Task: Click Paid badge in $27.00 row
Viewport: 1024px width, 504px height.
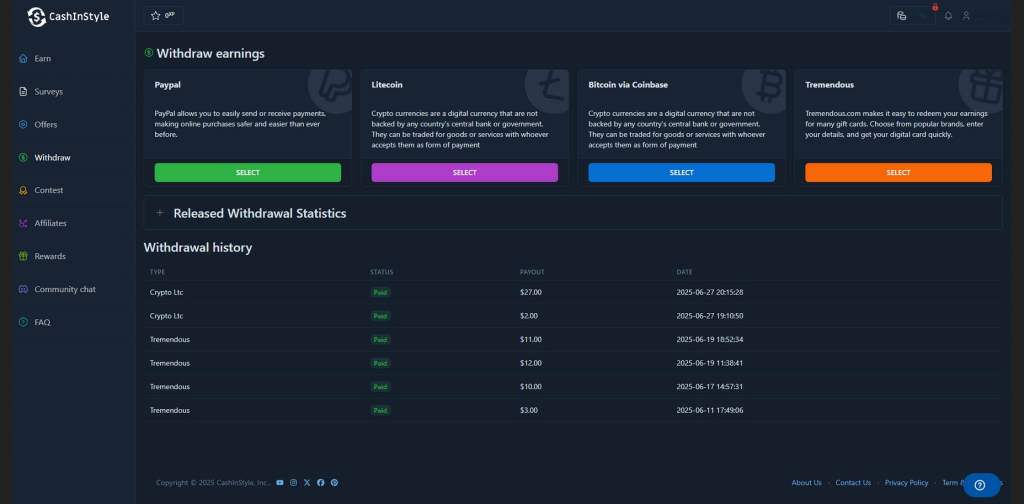Action: pyautogui.click(x=380, y=292)
